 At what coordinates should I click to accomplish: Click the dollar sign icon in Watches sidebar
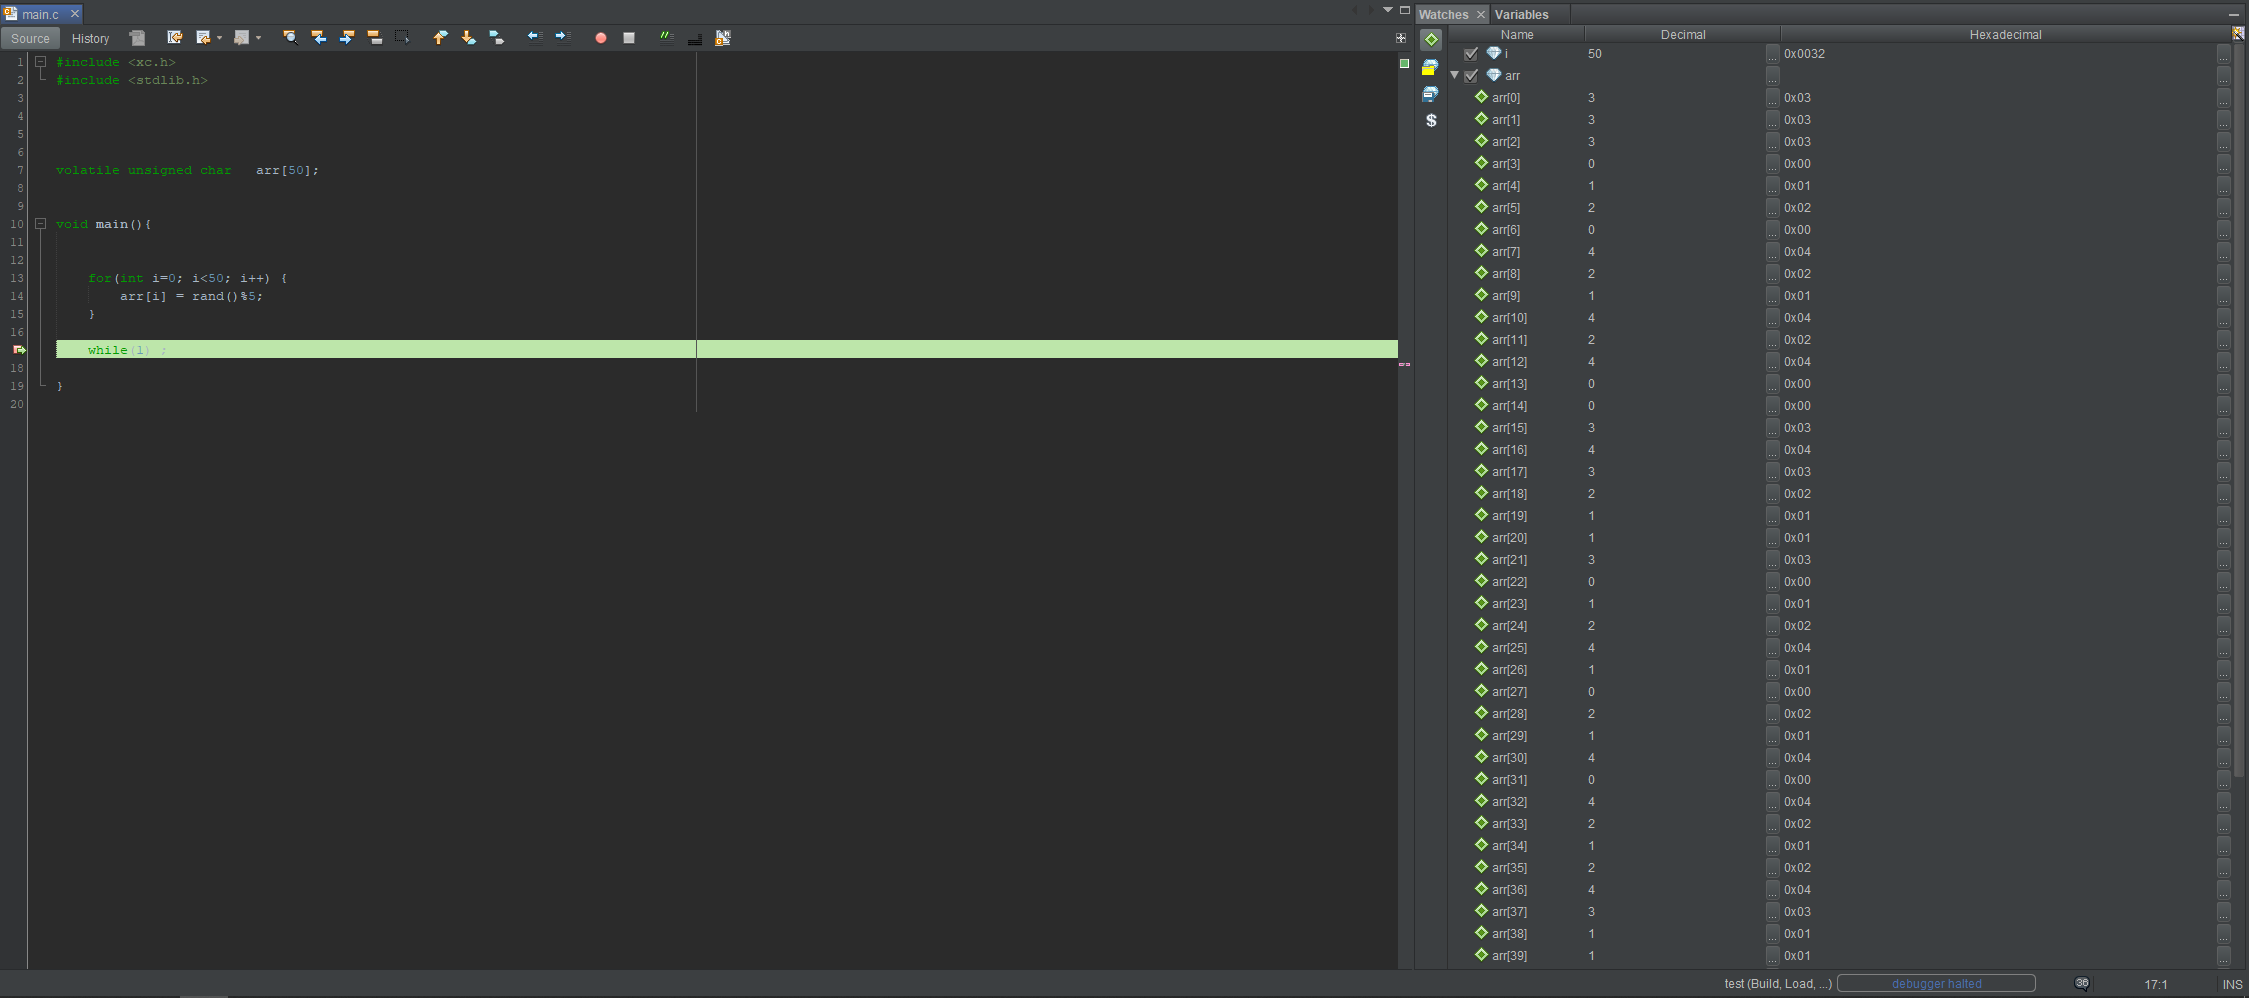pos(1431,121)
